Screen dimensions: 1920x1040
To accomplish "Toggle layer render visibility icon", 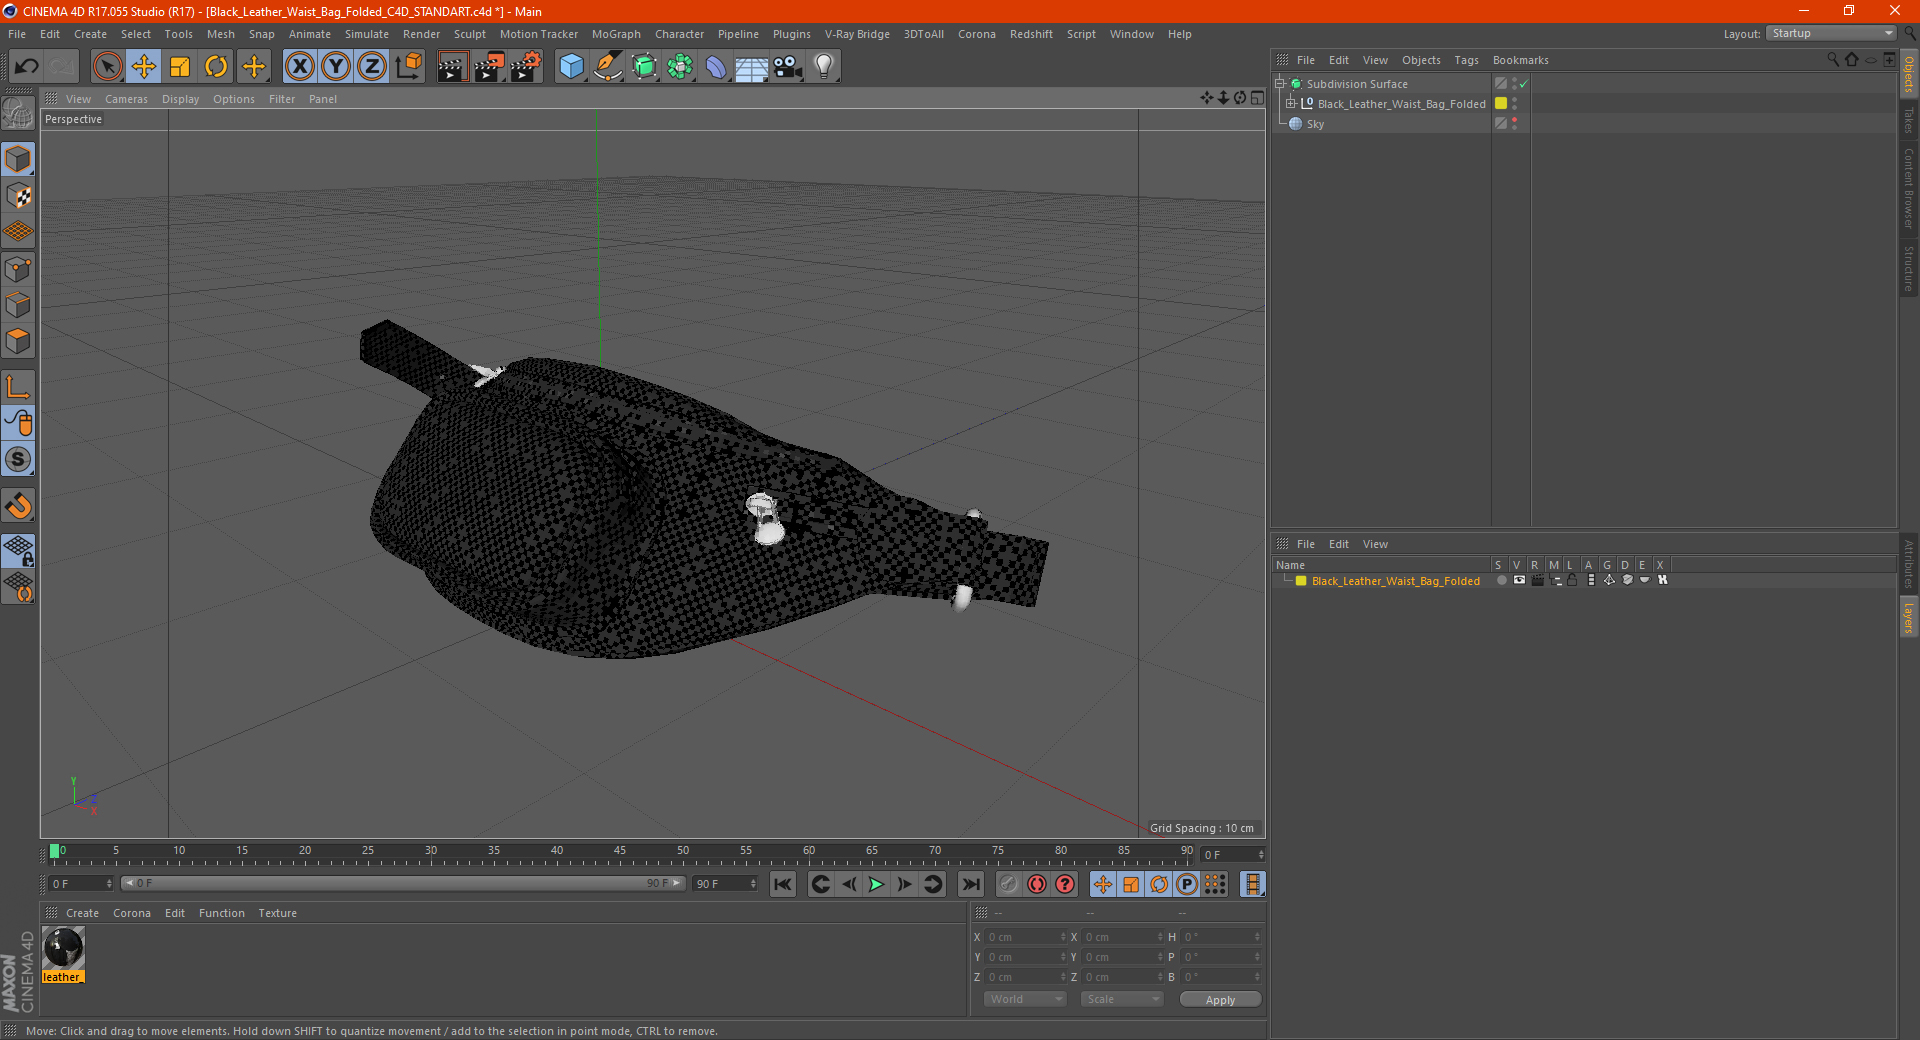I will click(1537, 581).
